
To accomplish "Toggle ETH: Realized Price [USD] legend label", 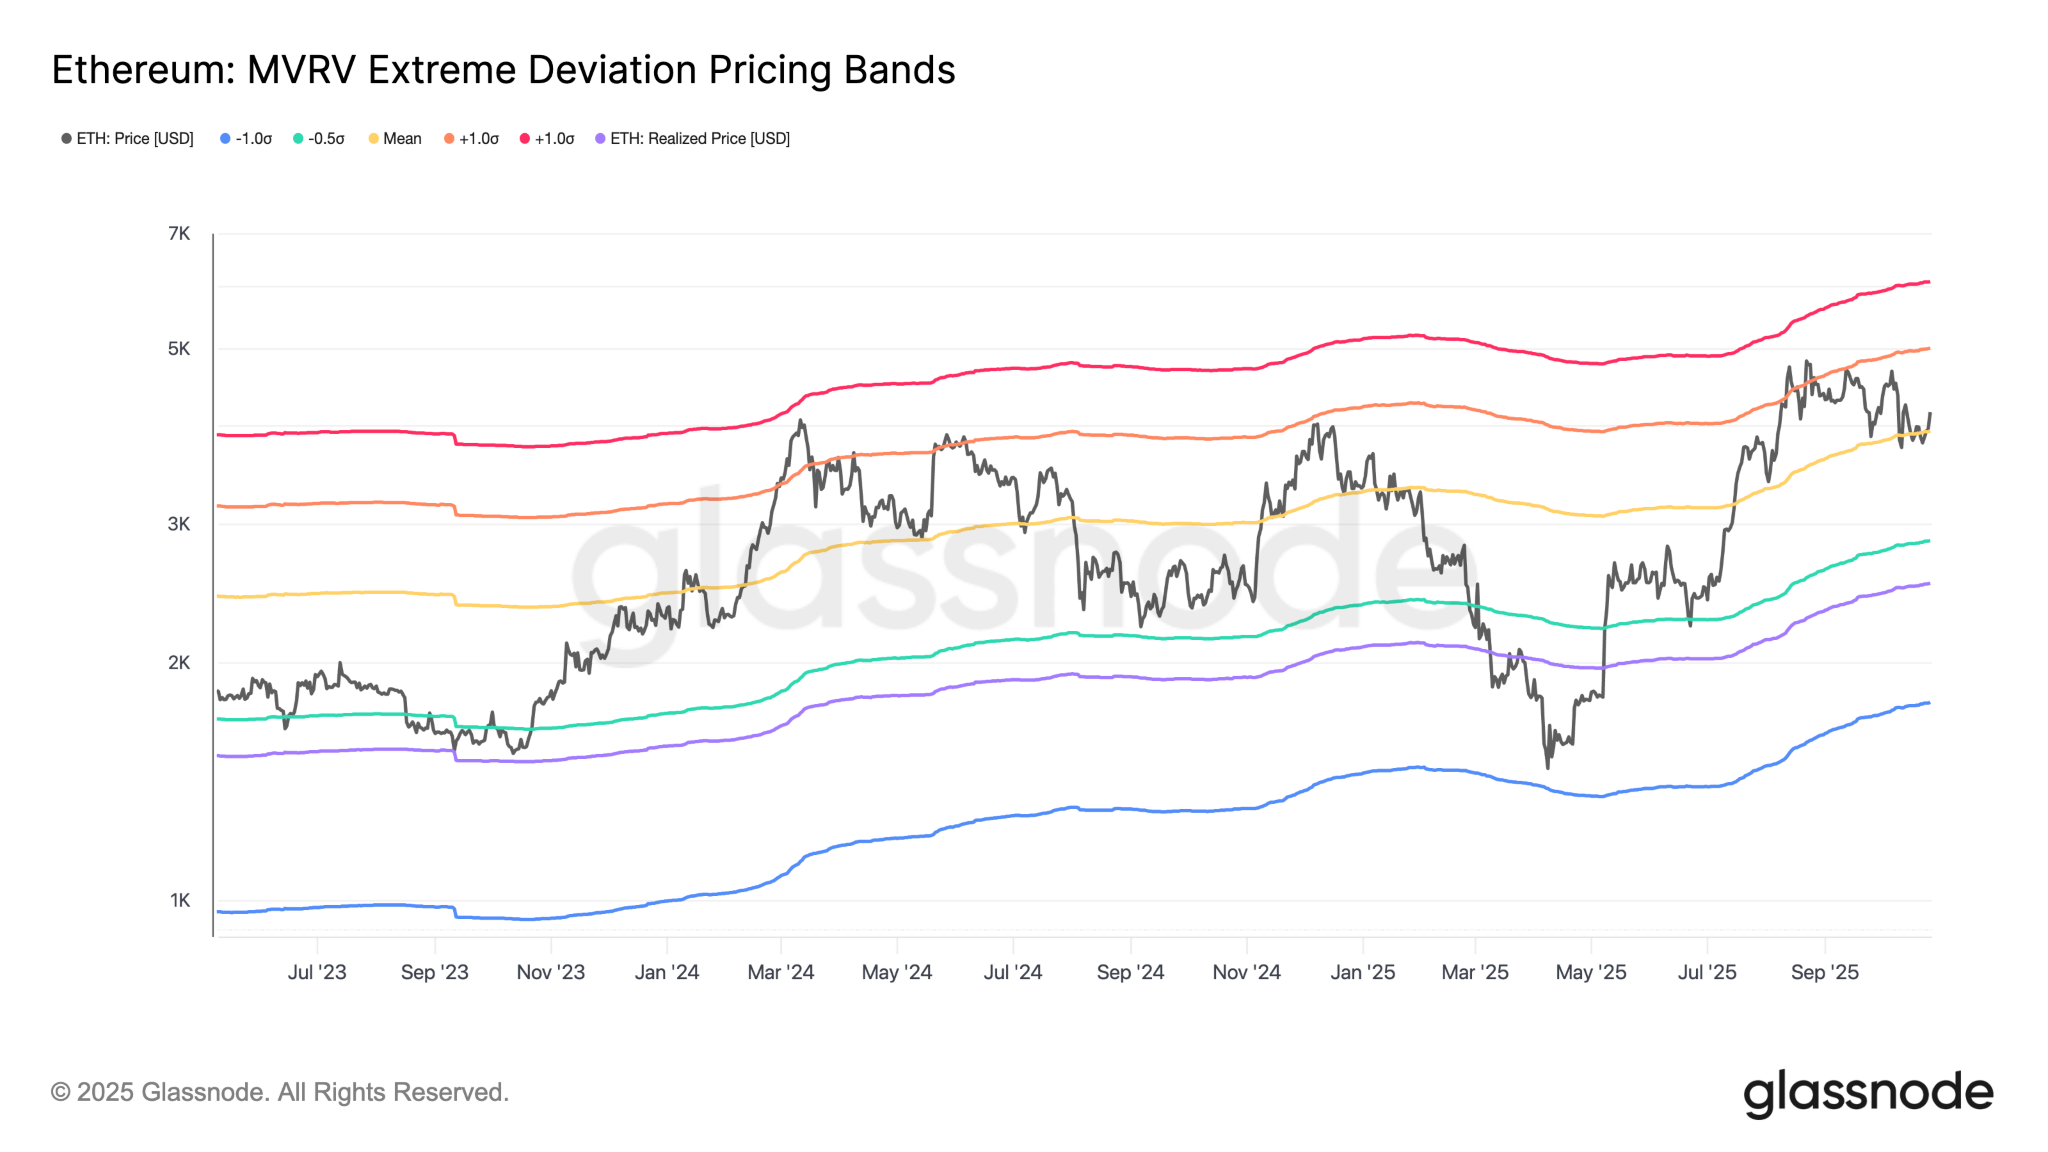I will click(x=699, y=139).
